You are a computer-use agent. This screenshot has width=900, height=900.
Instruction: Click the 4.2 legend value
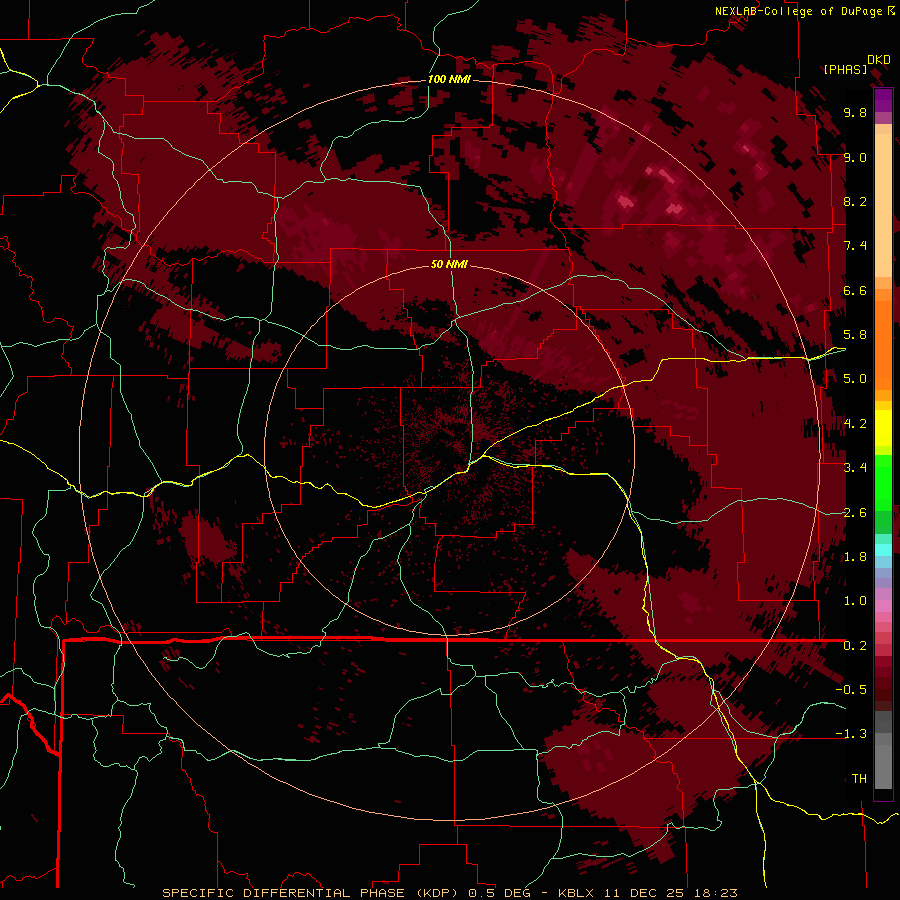point(855,424)
